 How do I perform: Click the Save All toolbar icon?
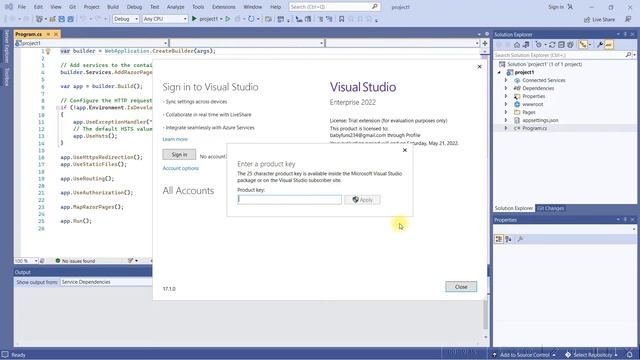pos(70,19)
